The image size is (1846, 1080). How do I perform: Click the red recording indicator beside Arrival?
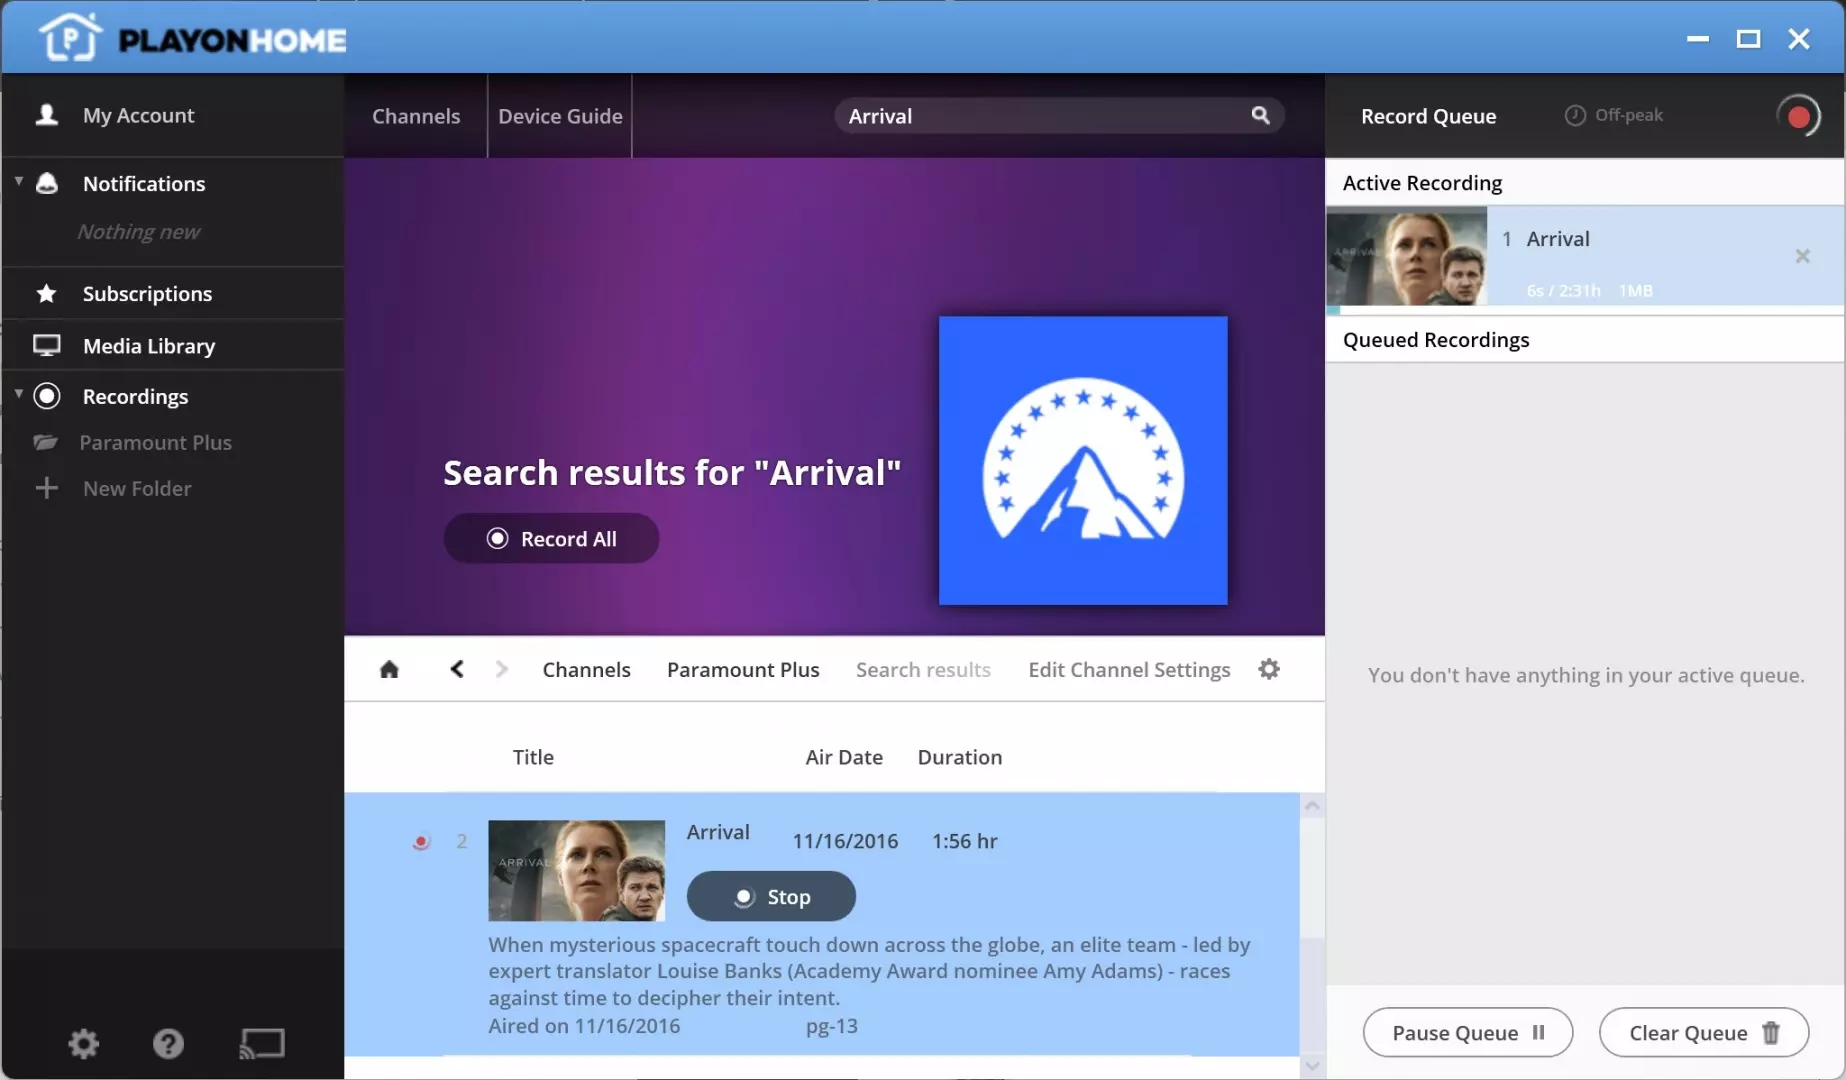(421, 842)
